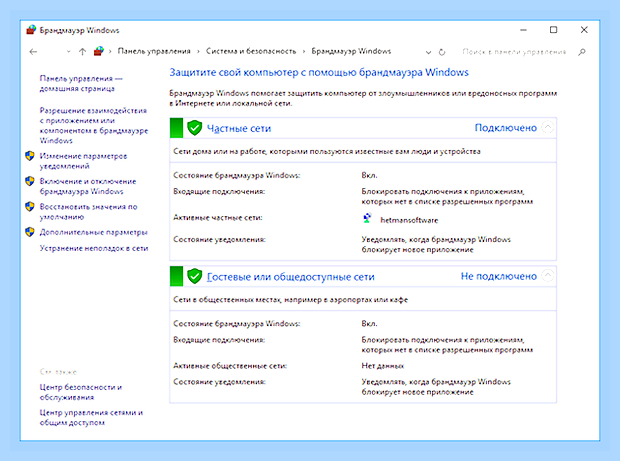Click the Не подключено status text
The width and height of the screenshot is (620, 461).
(499, 276)
